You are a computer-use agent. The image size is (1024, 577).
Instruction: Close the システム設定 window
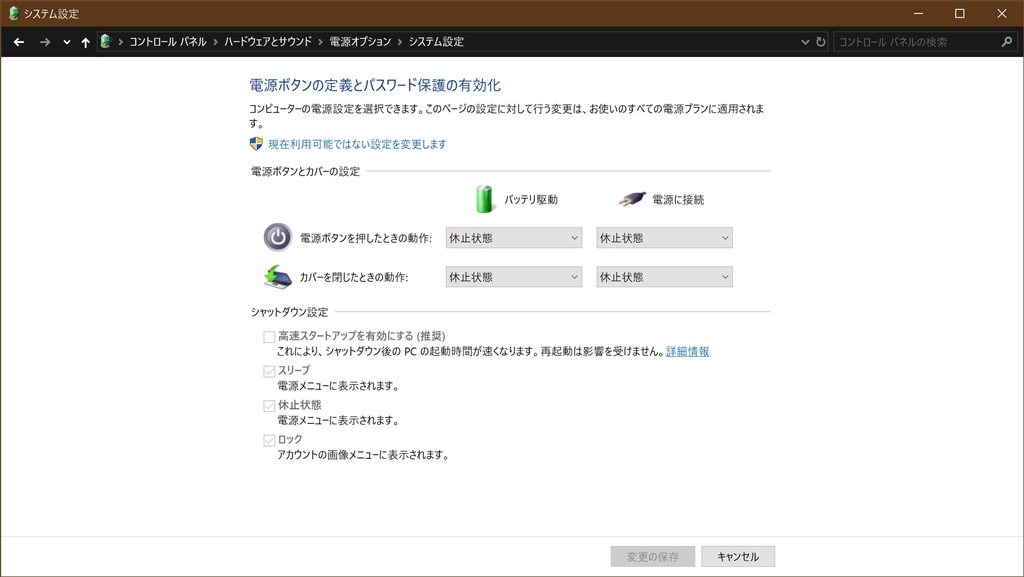[x=1002, y=13]
